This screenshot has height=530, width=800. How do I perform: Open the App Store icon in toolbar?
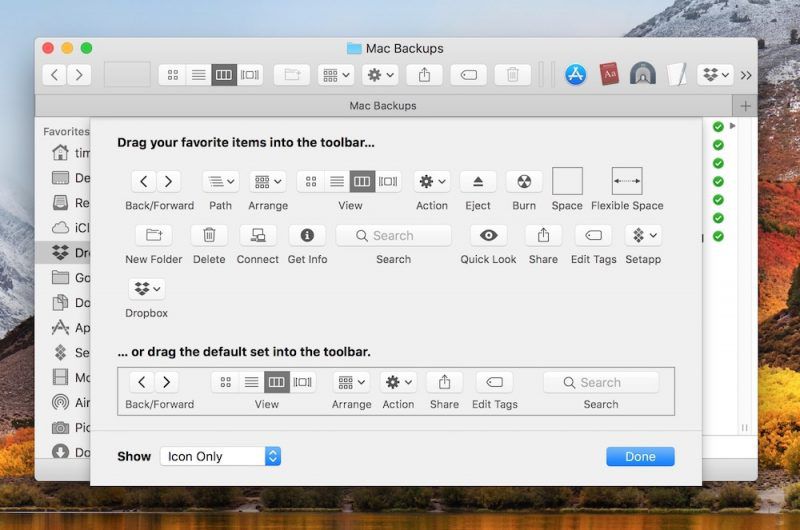tap(575, 75)
